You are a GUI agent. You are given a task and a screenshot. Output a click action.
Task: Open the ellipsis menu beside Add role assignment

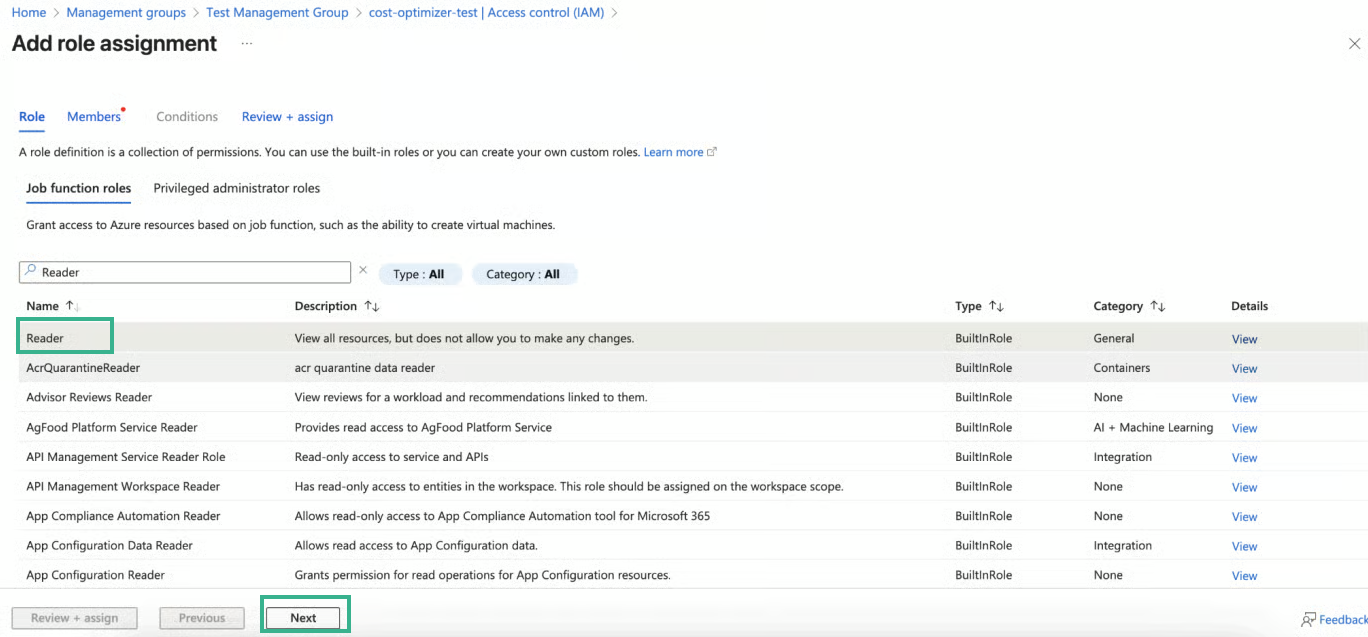(246, 44)
